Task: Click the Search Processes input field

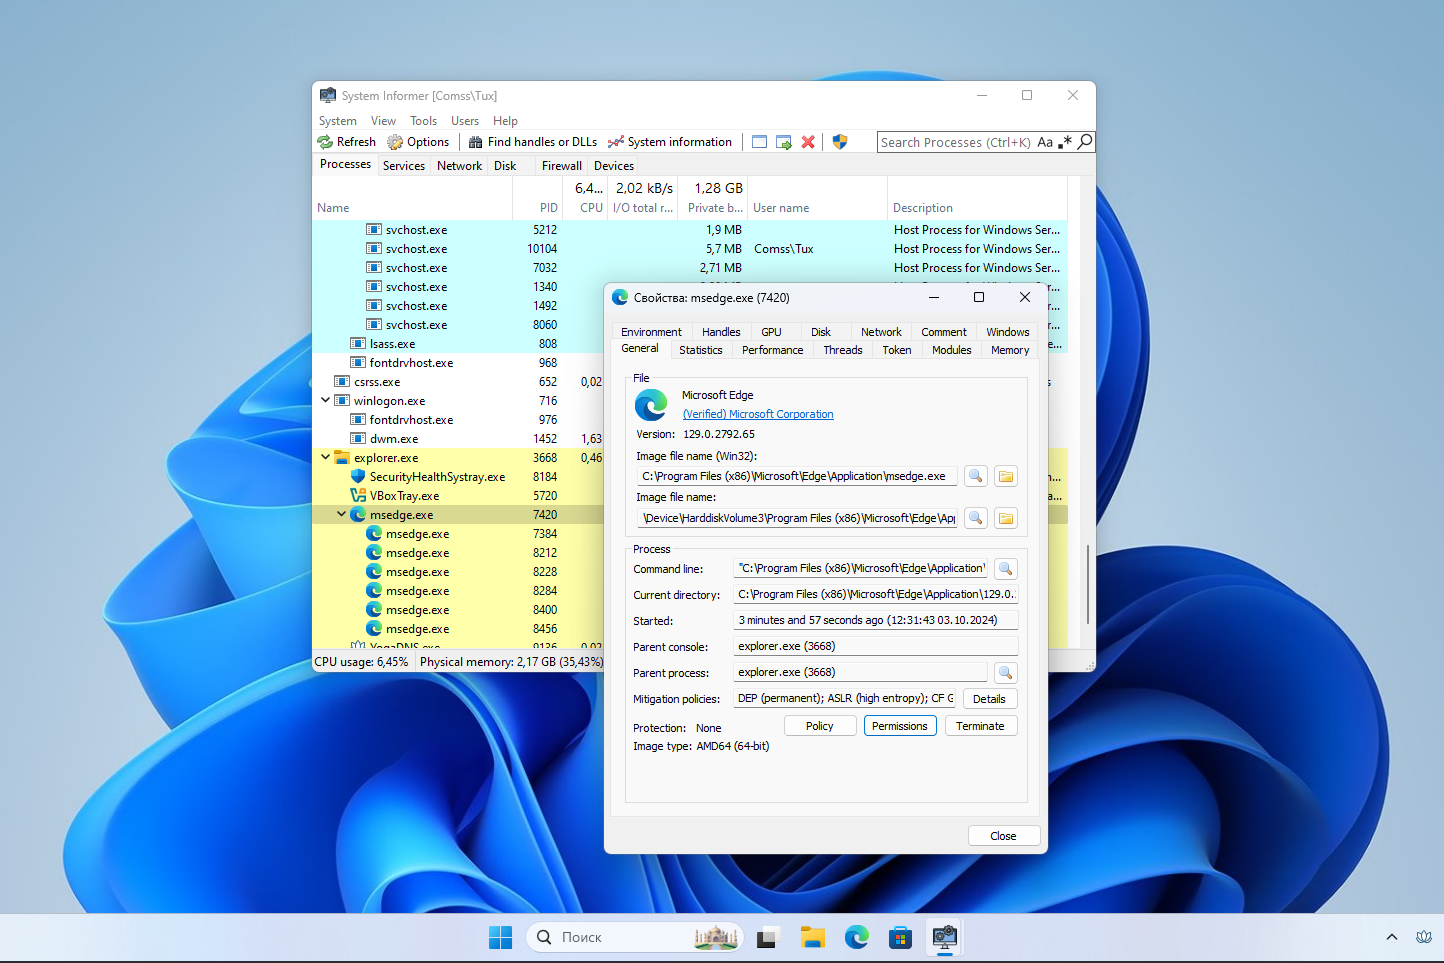Action: (955, 142)
